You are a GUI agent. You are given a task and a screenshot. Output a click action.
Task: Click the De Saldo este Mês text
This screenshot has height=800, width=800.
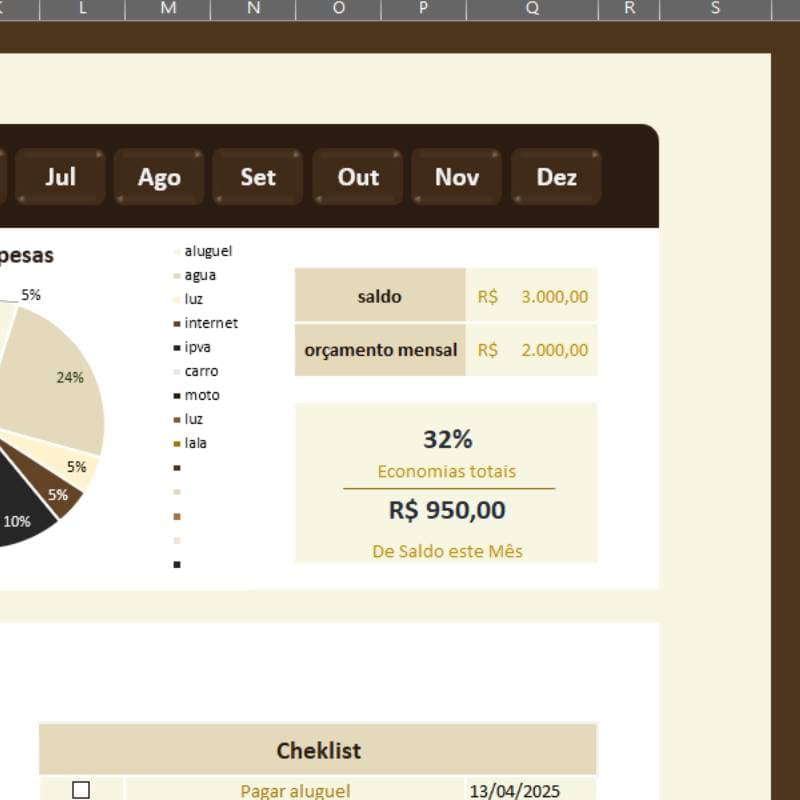tap(447, 552)
